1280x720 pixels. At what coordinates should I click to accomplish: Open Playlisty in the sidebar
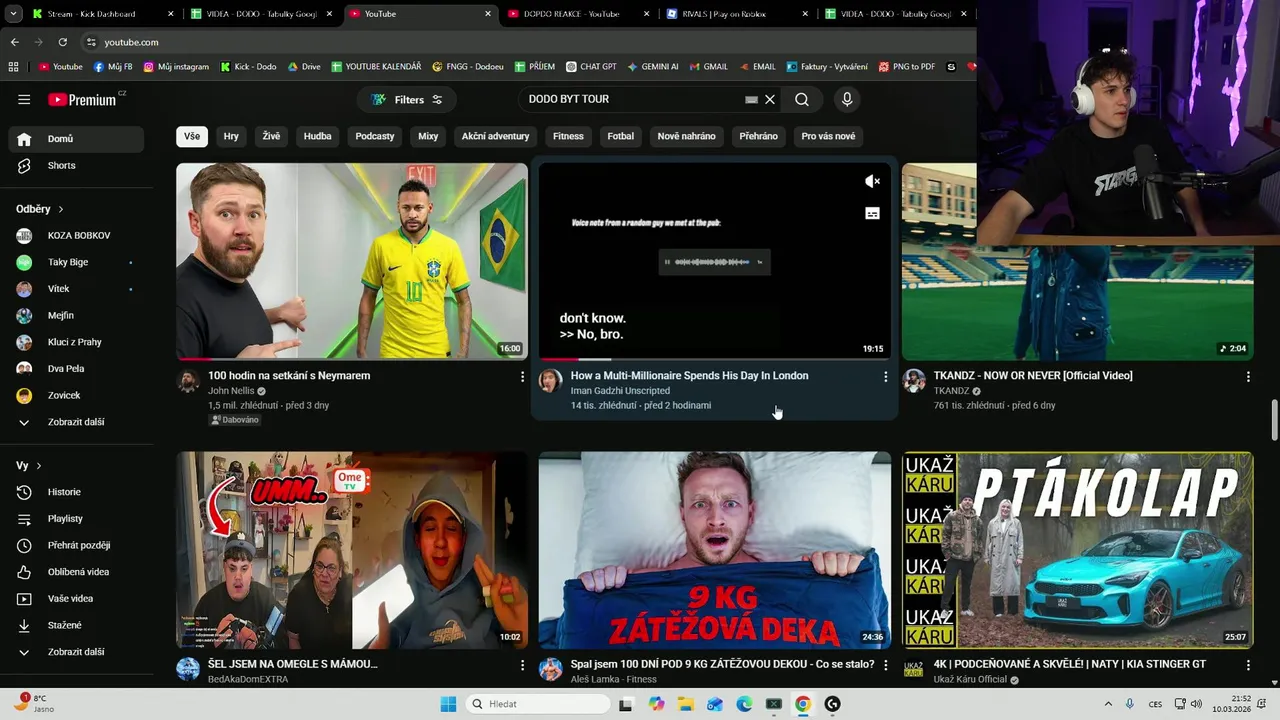point(76,519)
